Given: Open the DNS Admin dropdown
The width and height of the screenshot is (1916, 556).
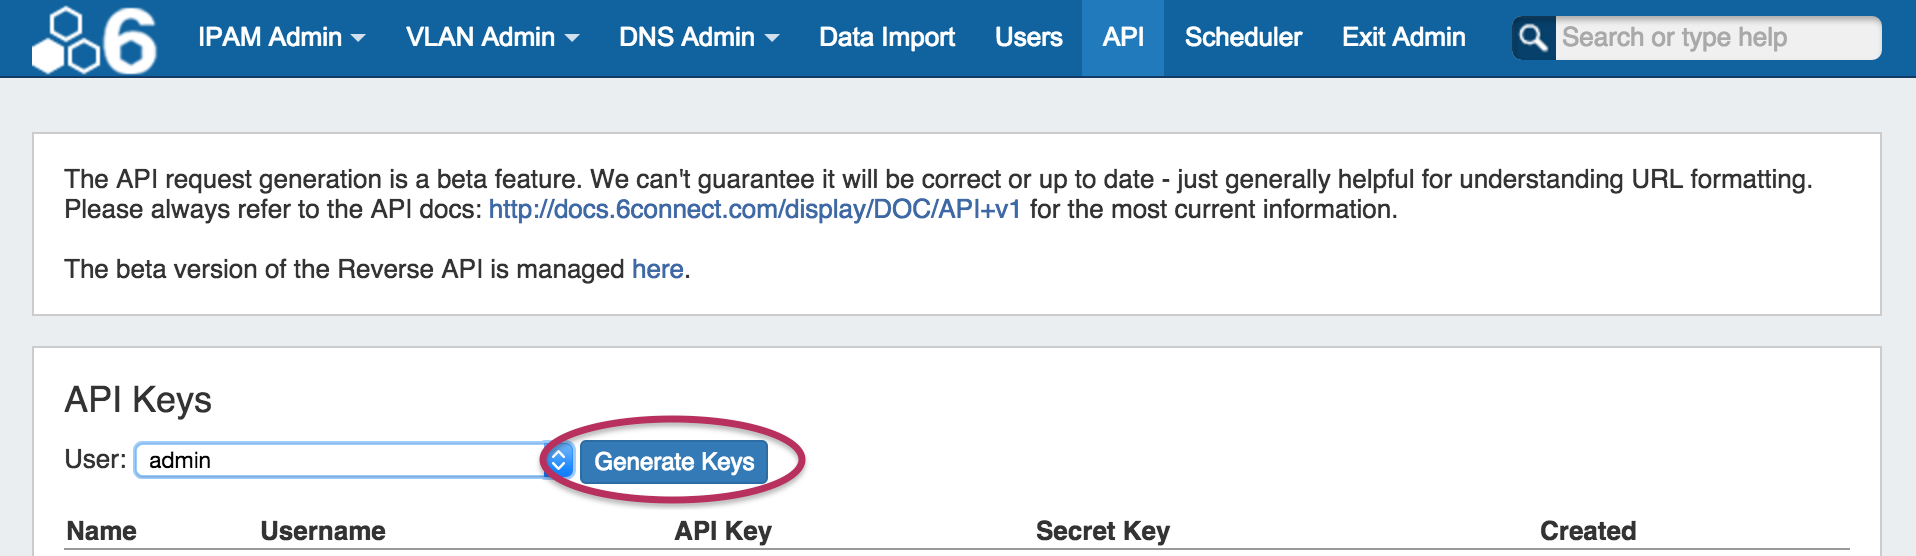Looking at the screenshot, I should pyautogui.click(x=698, y=38).
